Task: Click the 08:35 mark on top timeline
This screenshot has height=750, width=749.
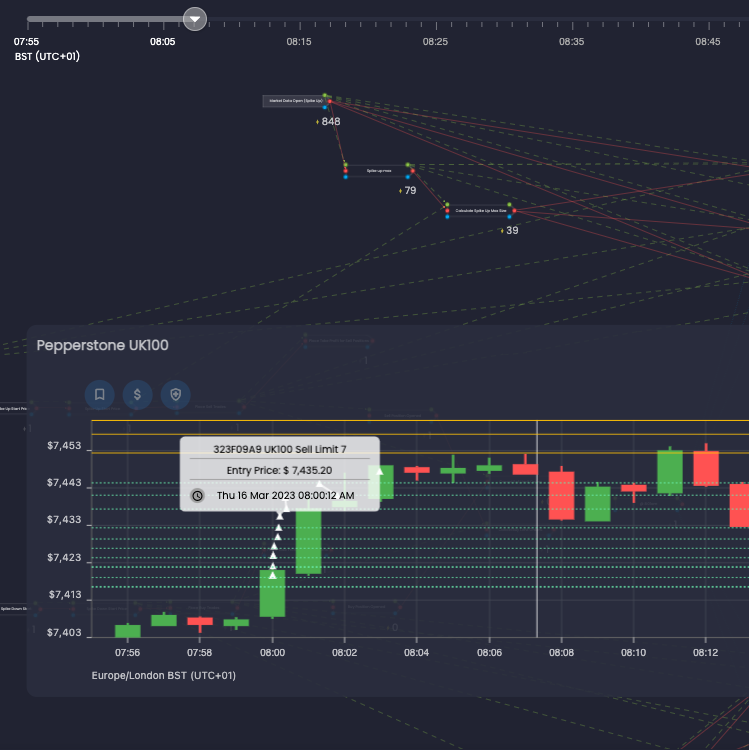Action: (571, 41)
